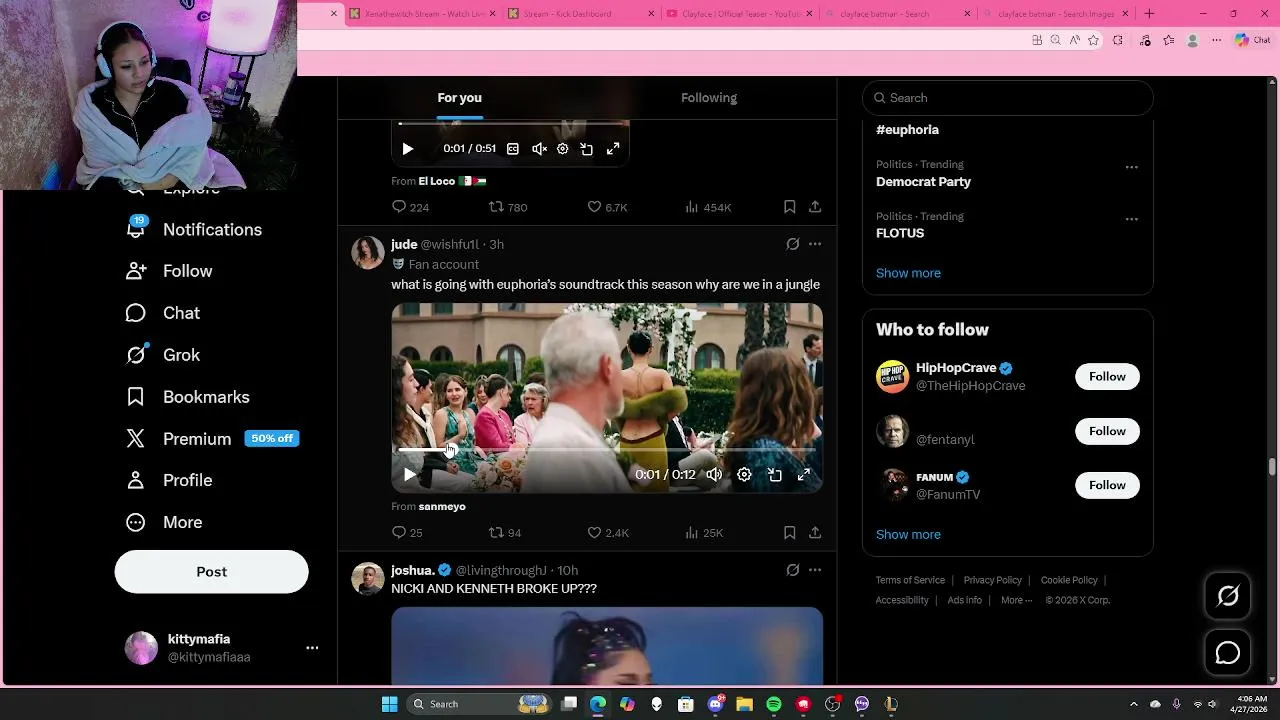Image resolution: width=1280 pixels, height=720 pixels.
Task: Open Chat in the left sidebar
Action: click(163, 313)
